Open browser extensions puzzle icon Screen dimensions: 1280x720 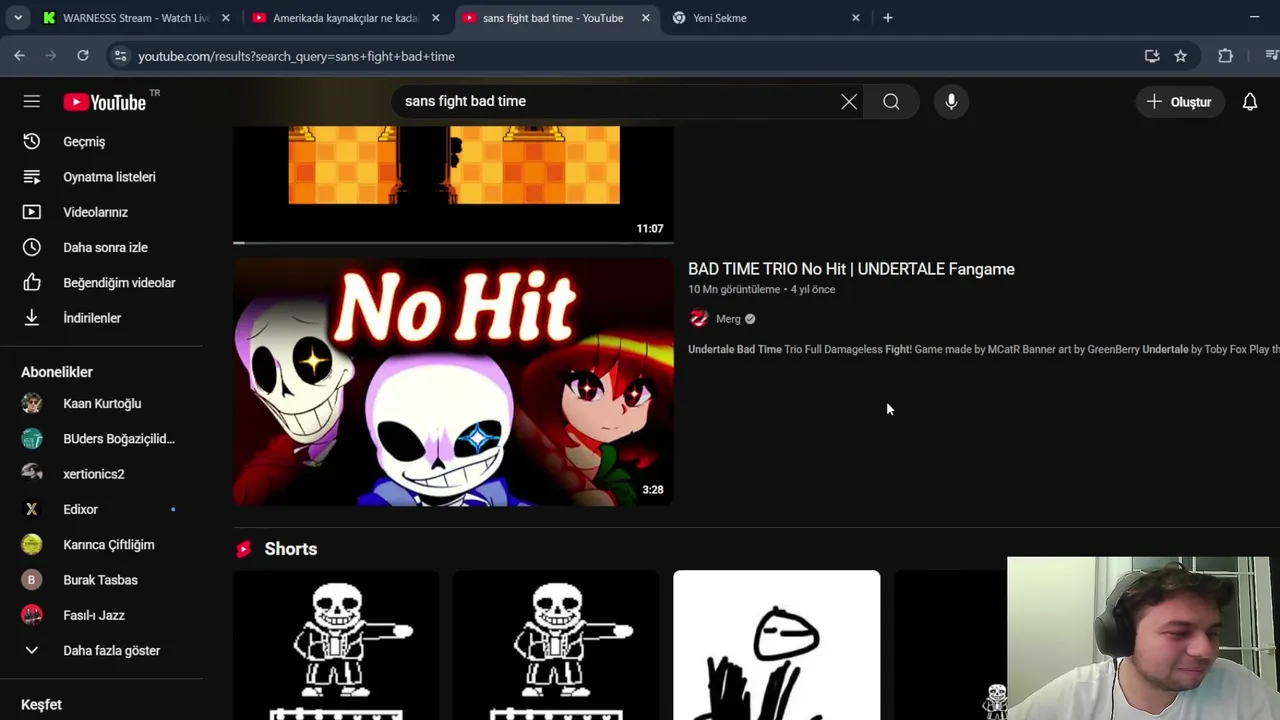coord(1226,56)
